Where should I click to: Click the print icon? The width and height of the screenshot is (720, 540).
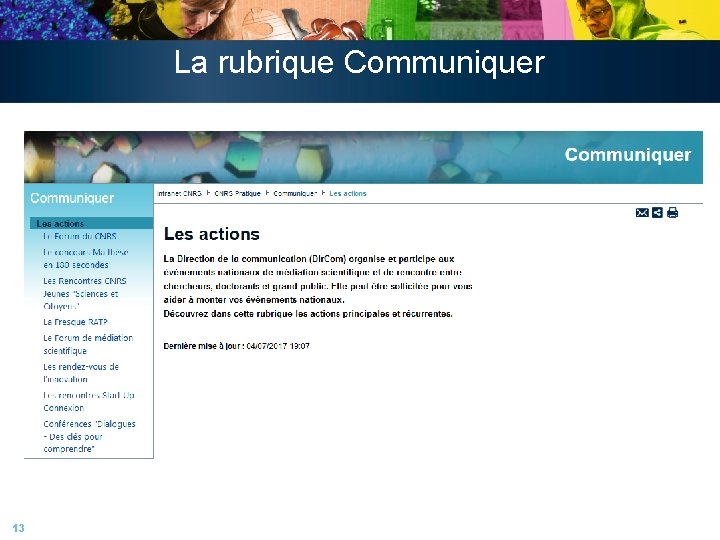[x=672, y=213]
